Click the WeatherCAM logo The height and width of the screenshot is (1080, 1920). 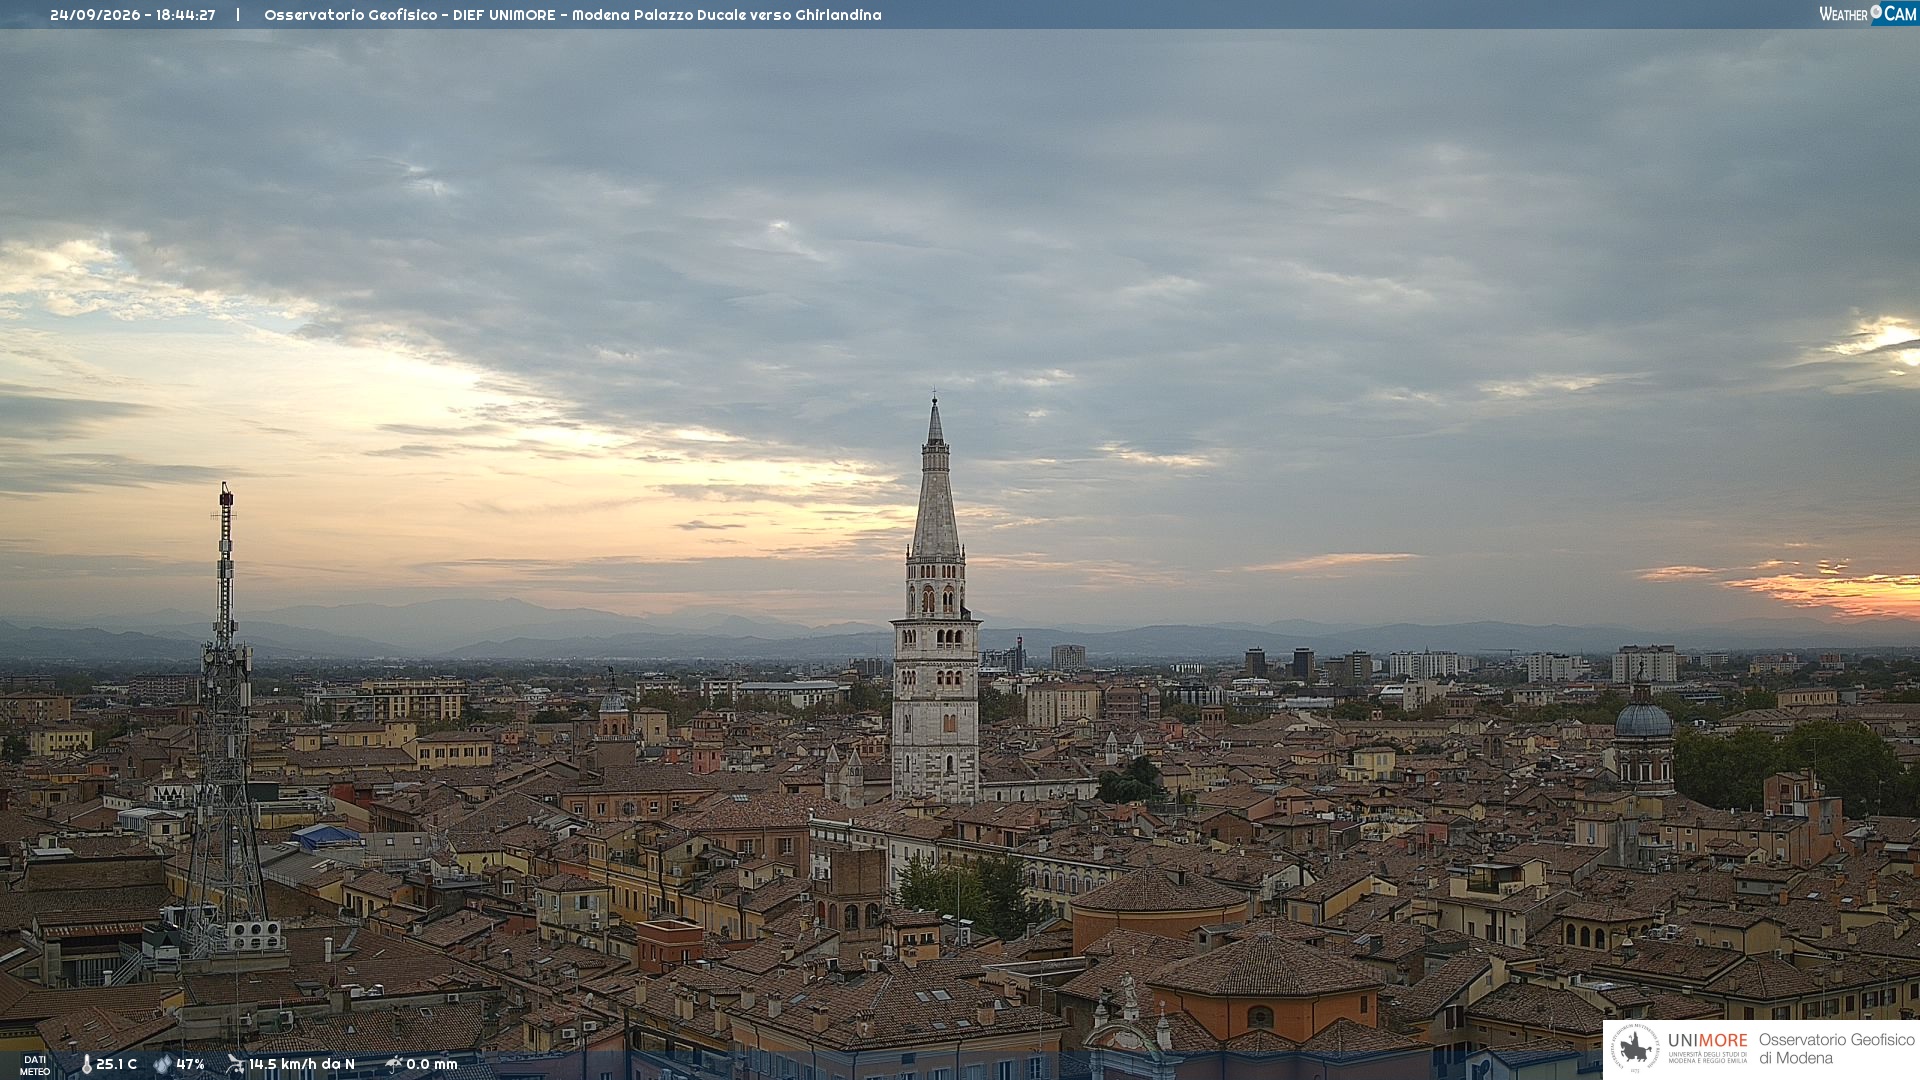[1868, 14]
